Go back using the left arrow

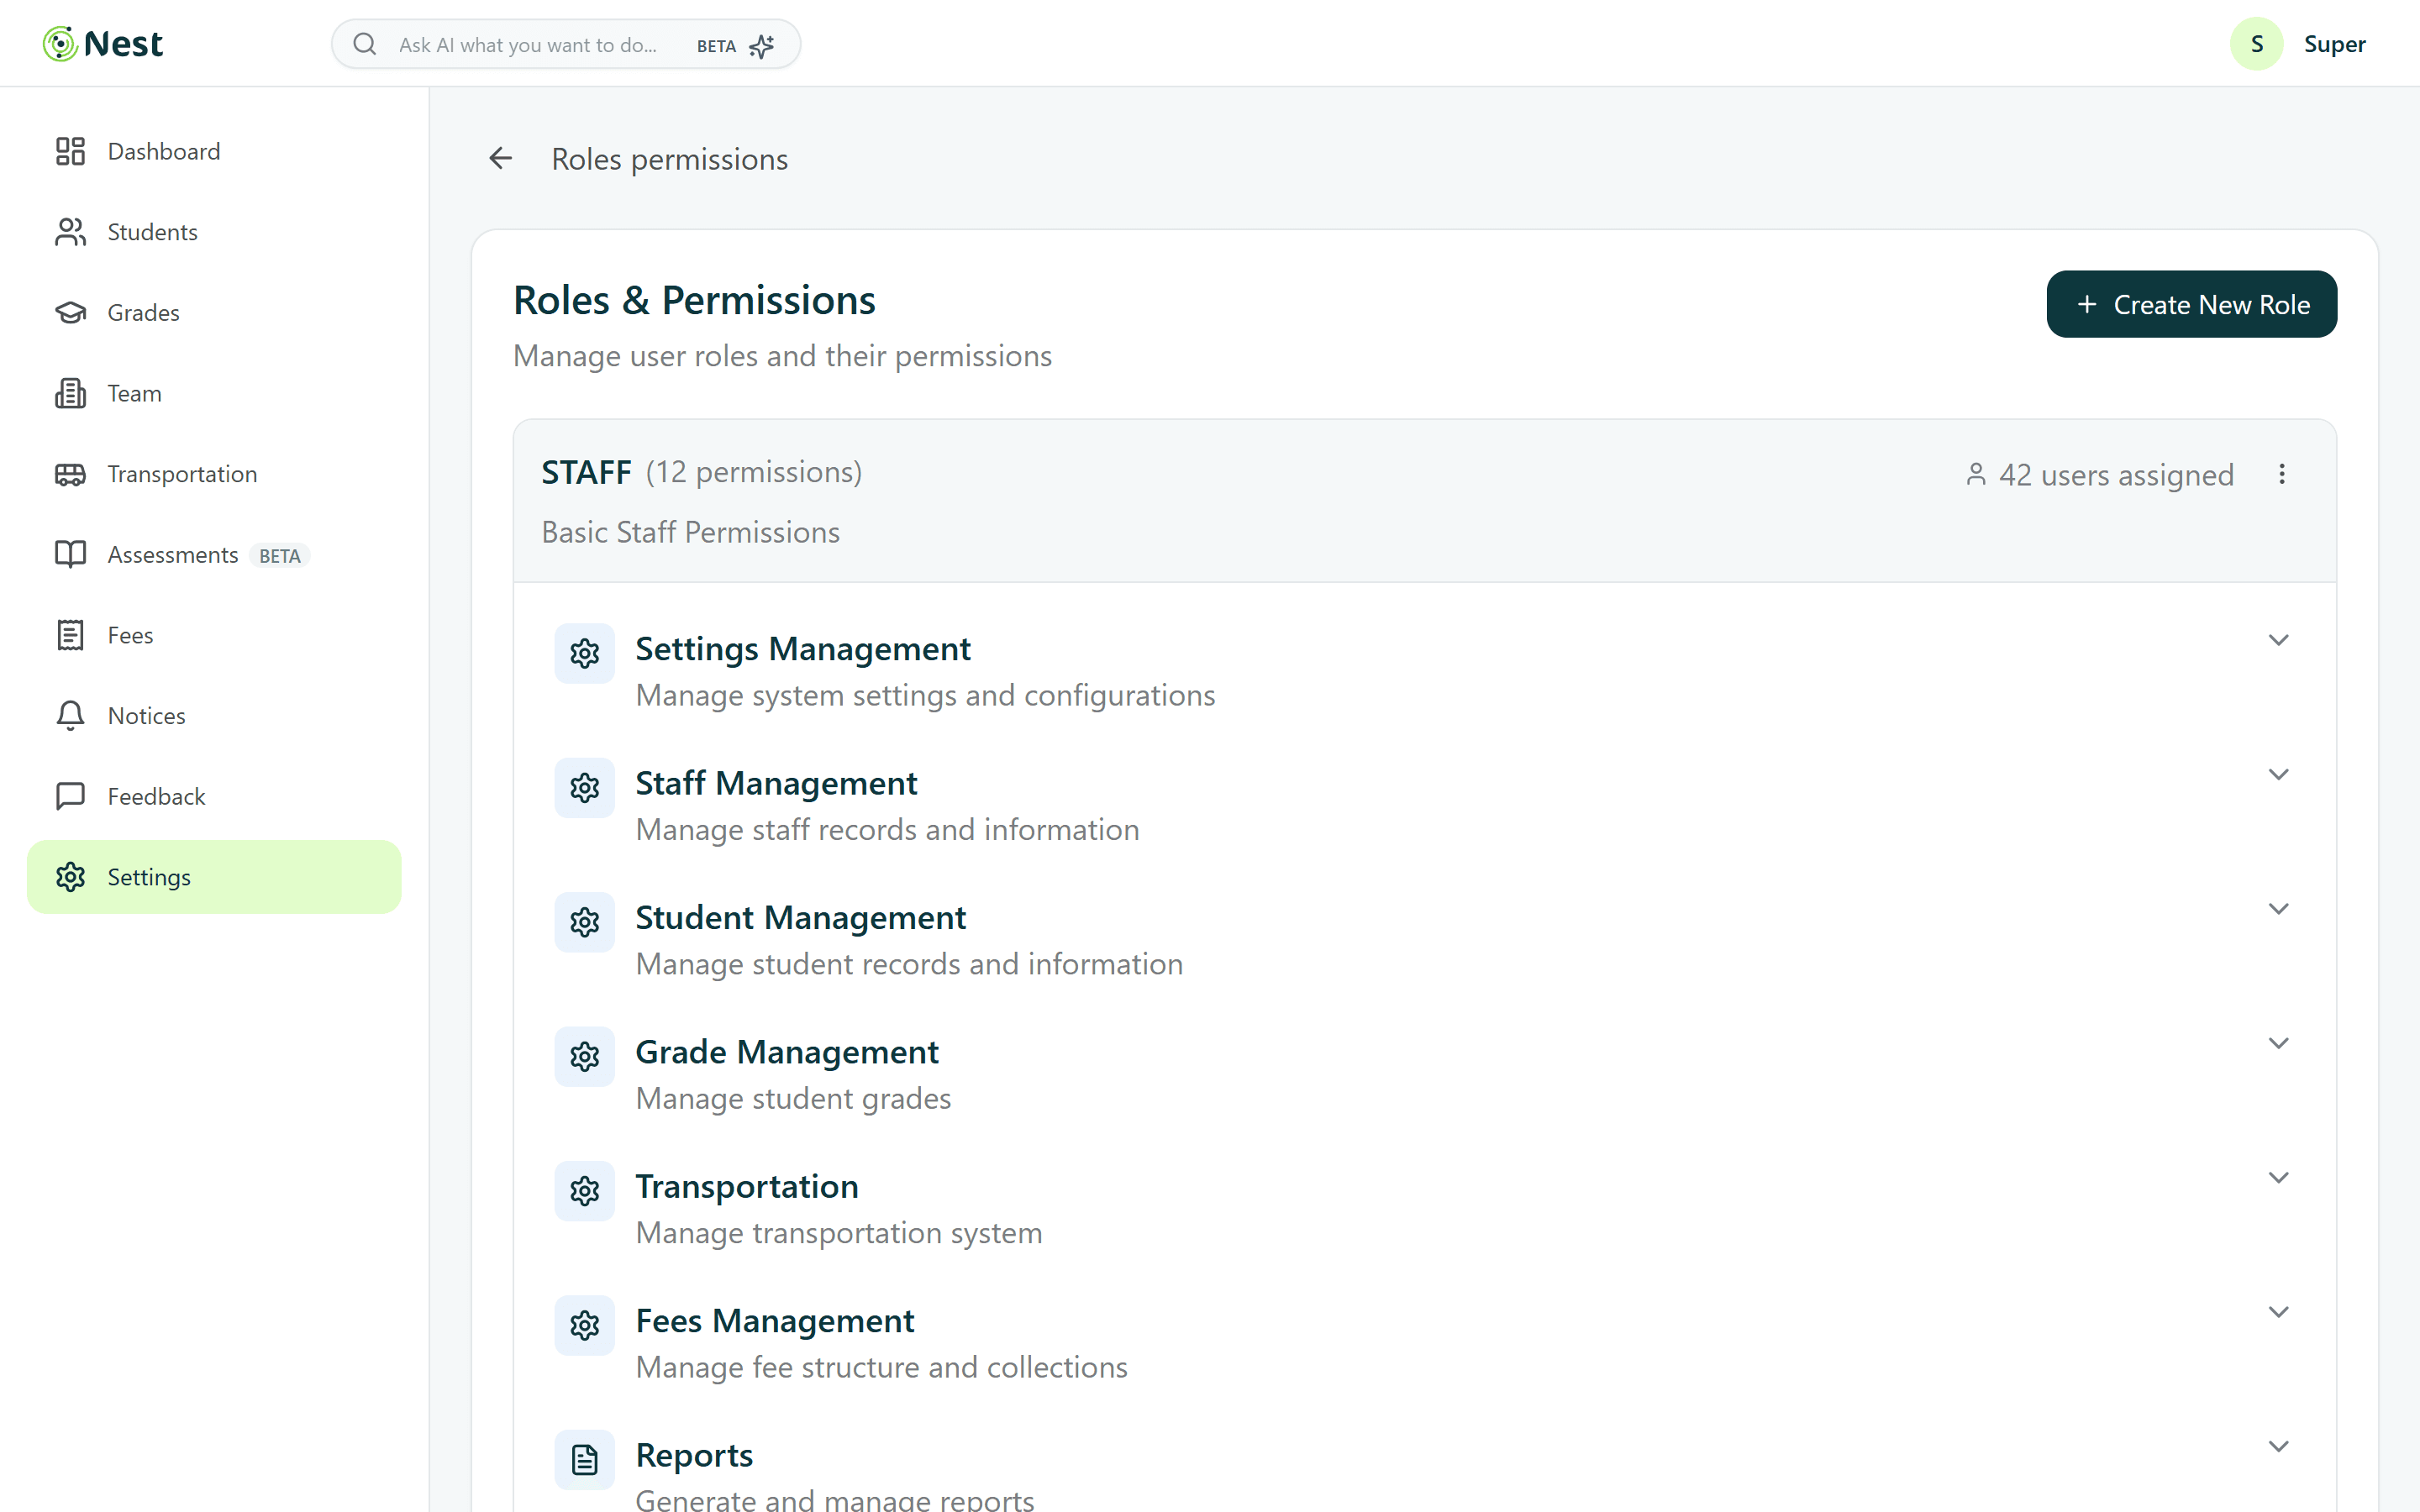[501, 158]
